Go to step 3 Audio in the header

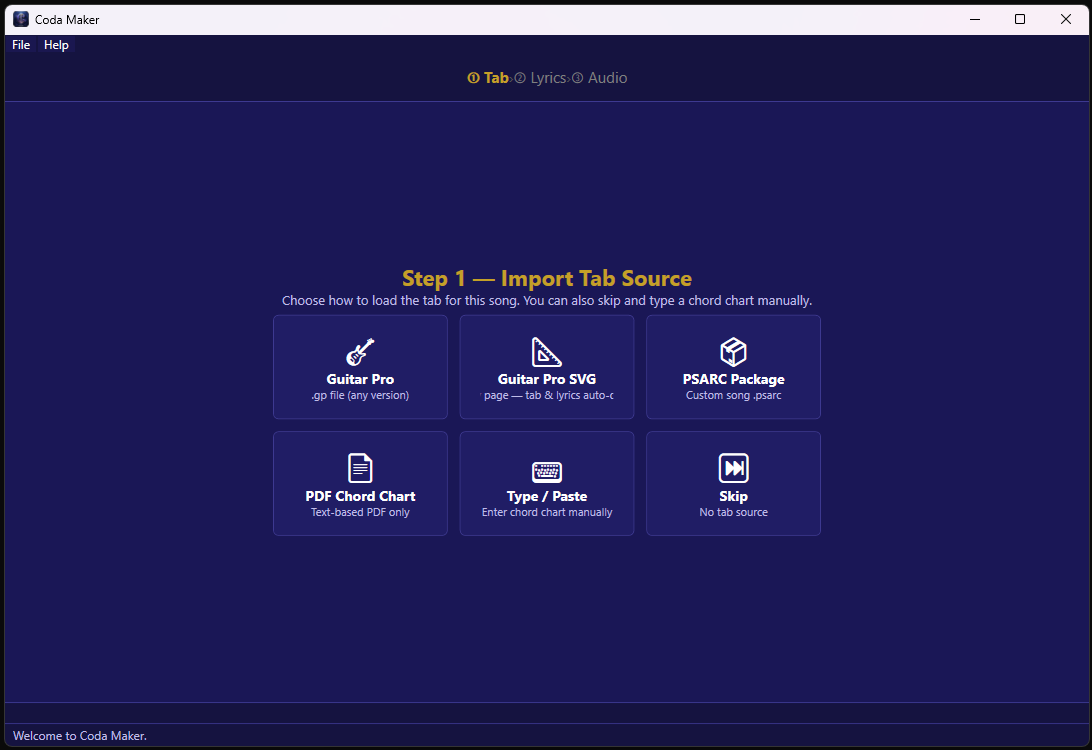click(599, 78)
